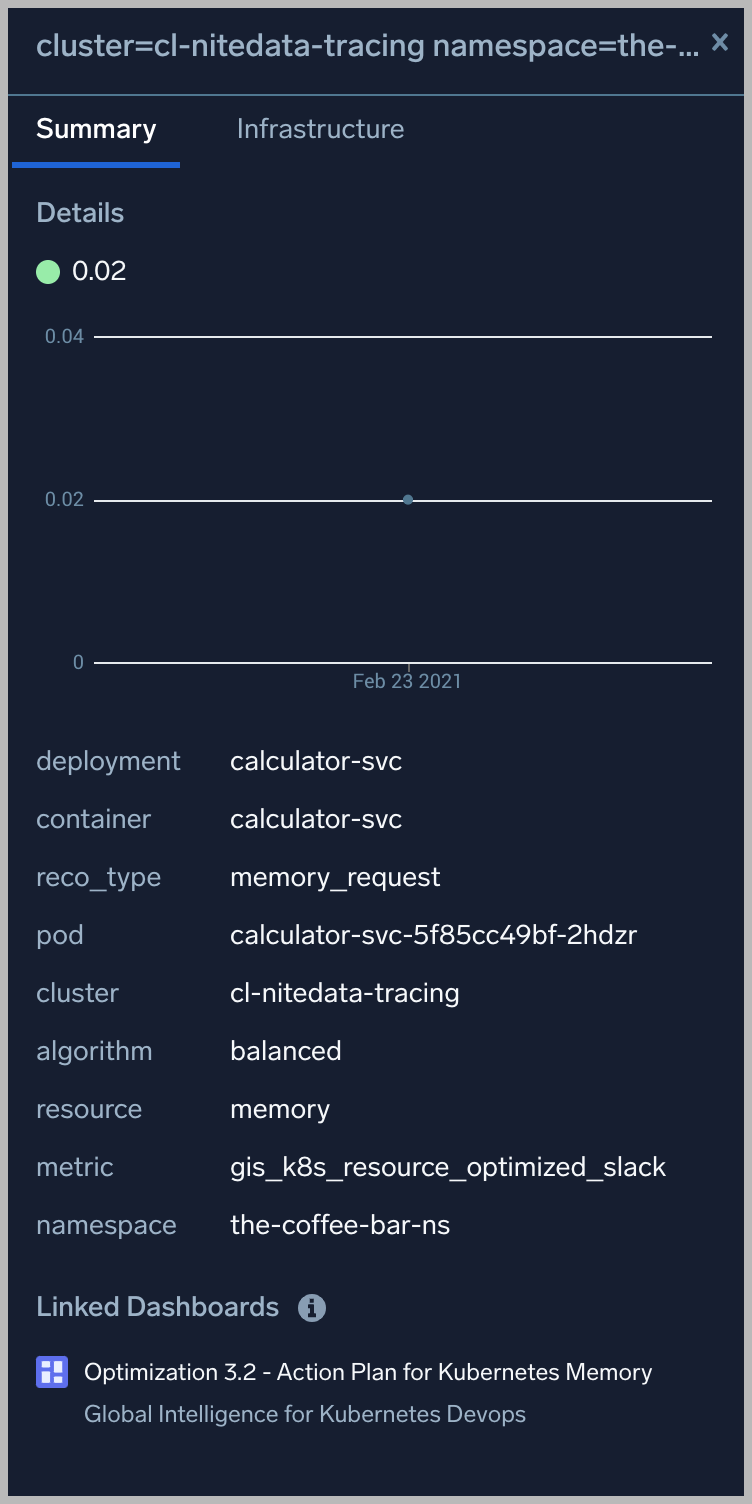Open Global Intelligence for Kubernetes Devops link
This screenshot has width=752, height=1504.
(304, 1414)
